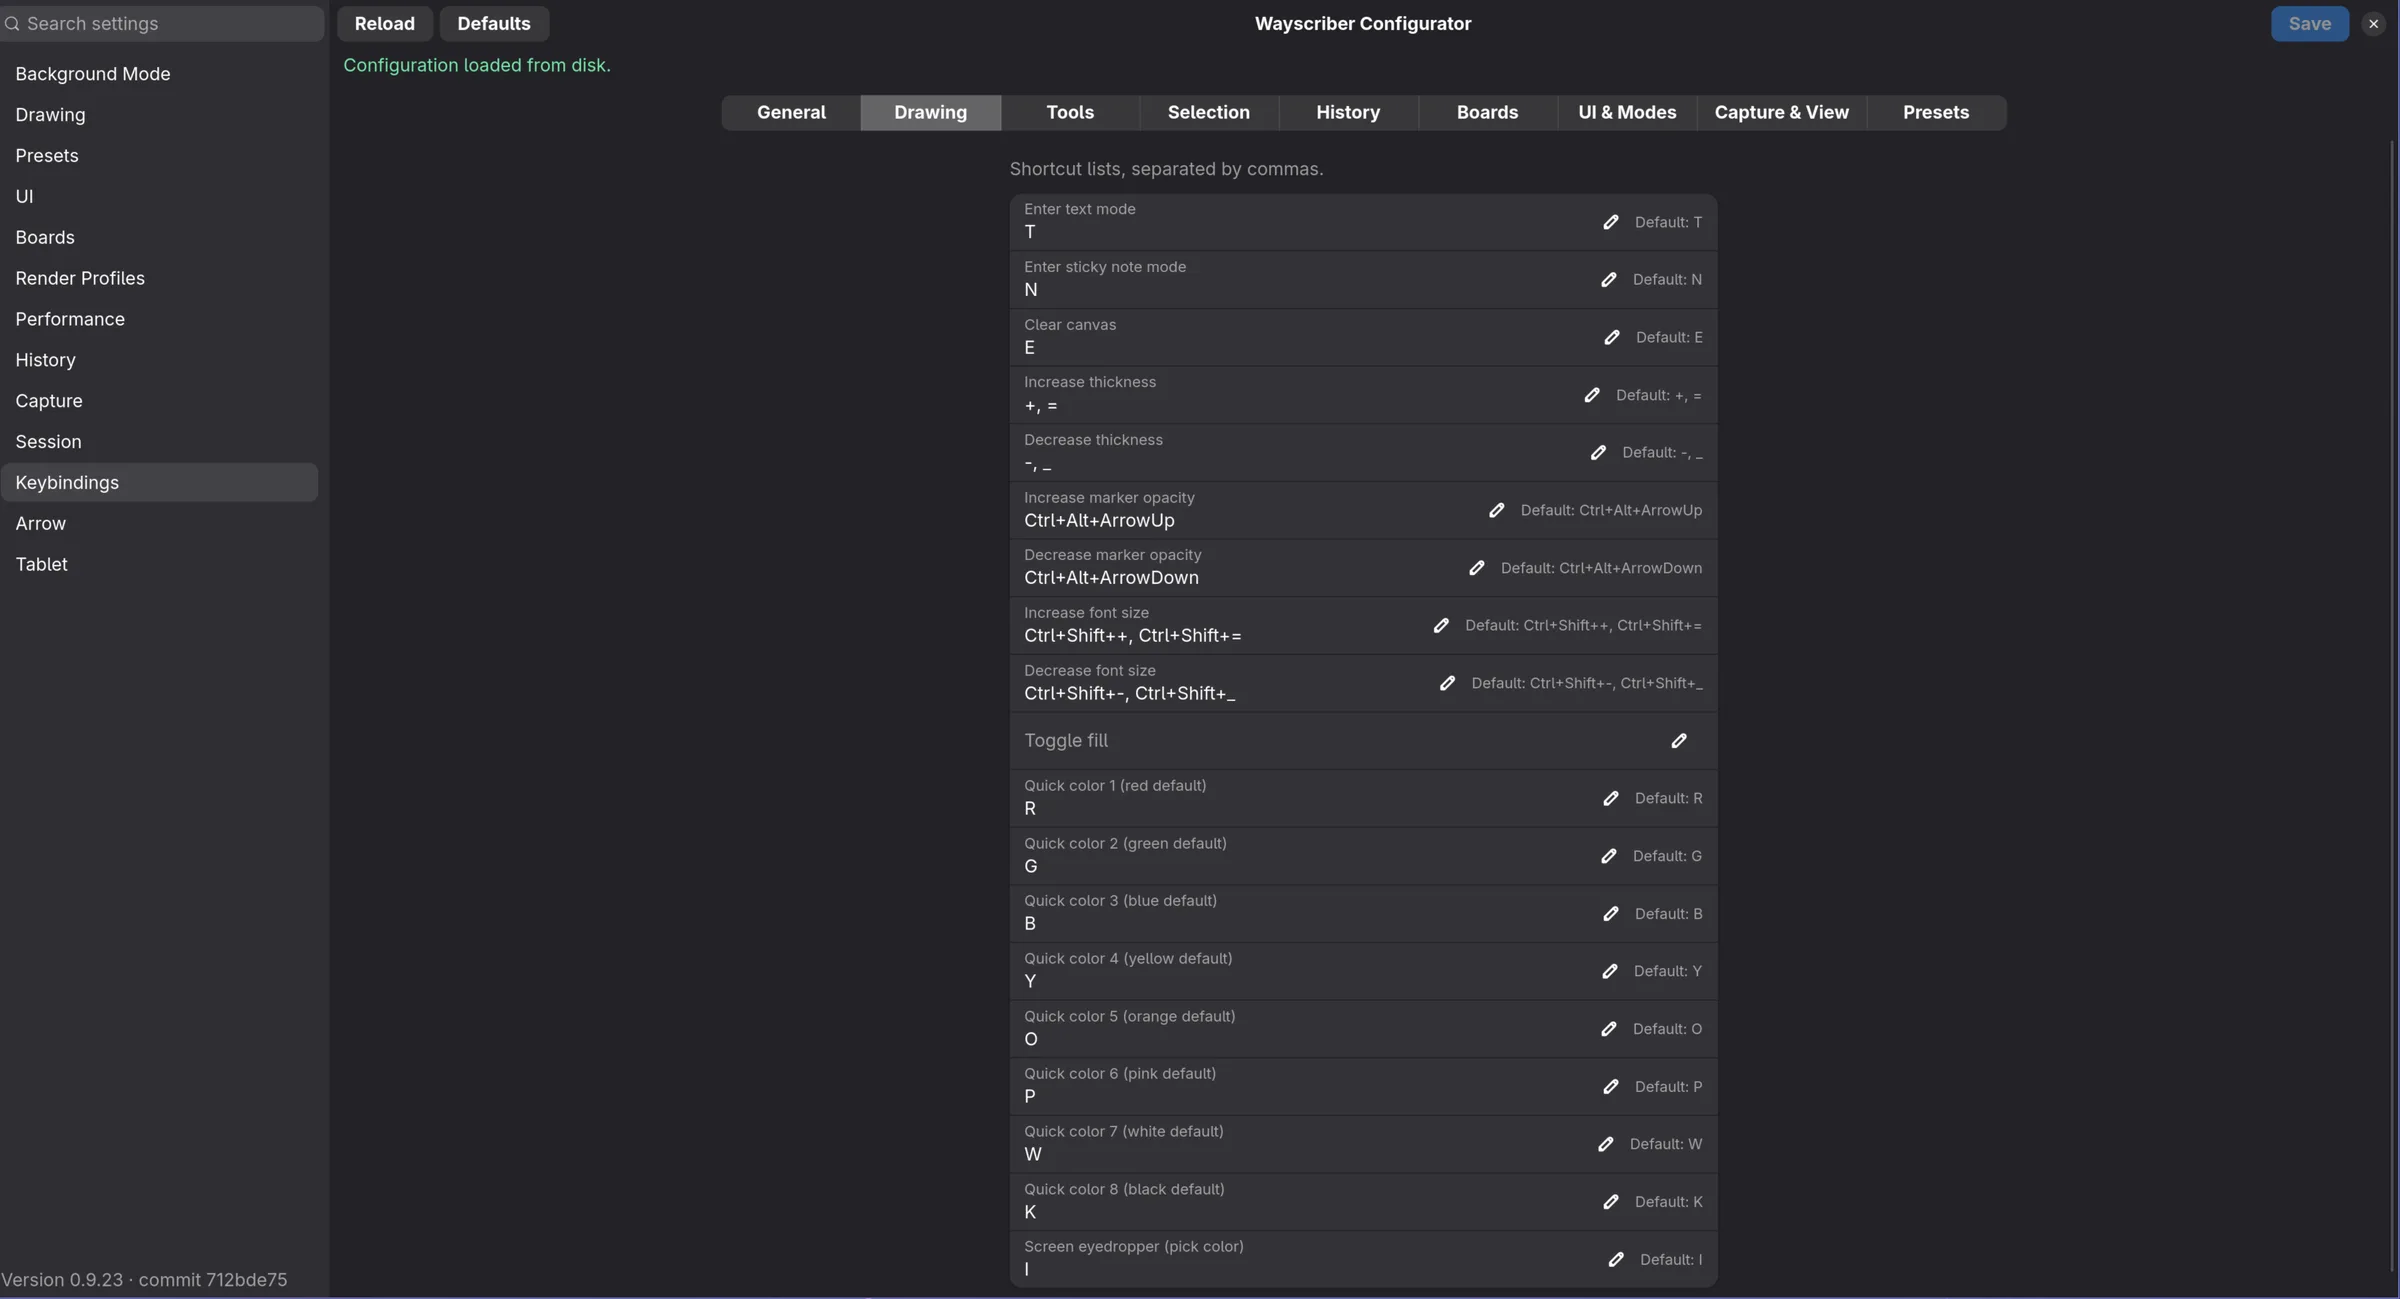Edit the Clear canvas shortcut
Image resolution: width=2400 pixels, height=1299 pixels.
(x=1611, y=338)
